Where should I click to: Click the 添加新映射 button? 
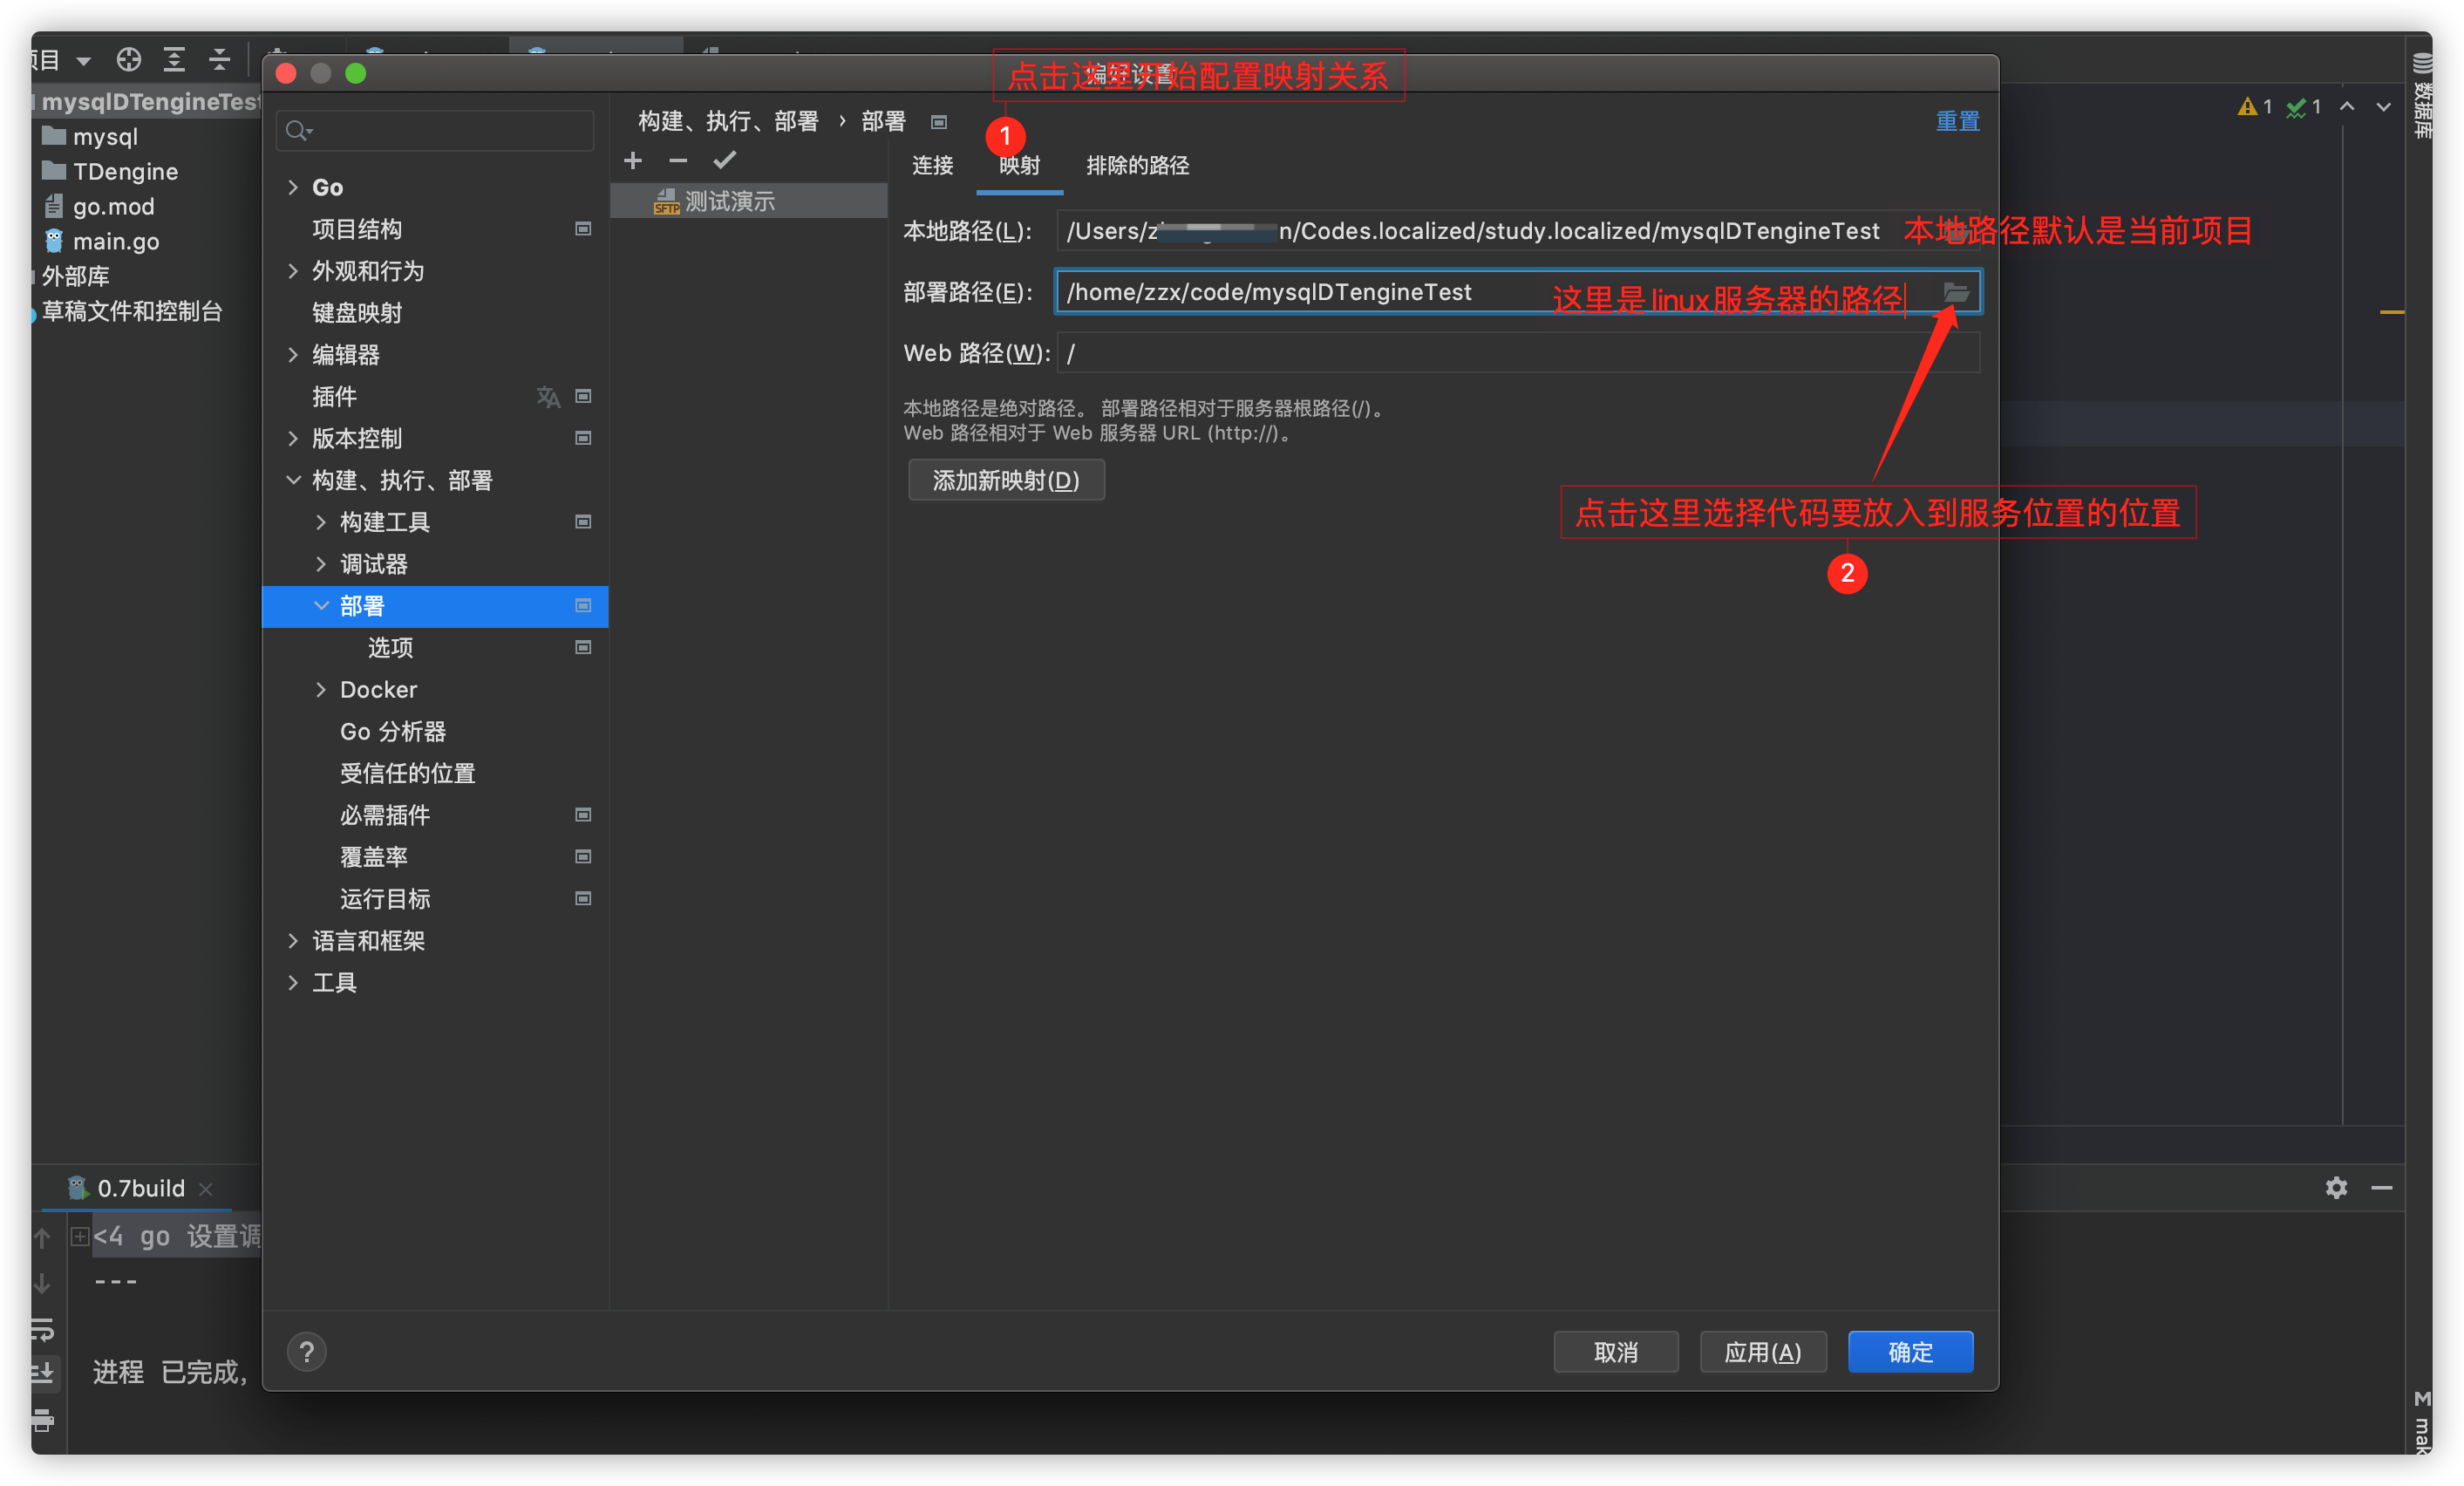point(1005,481)
